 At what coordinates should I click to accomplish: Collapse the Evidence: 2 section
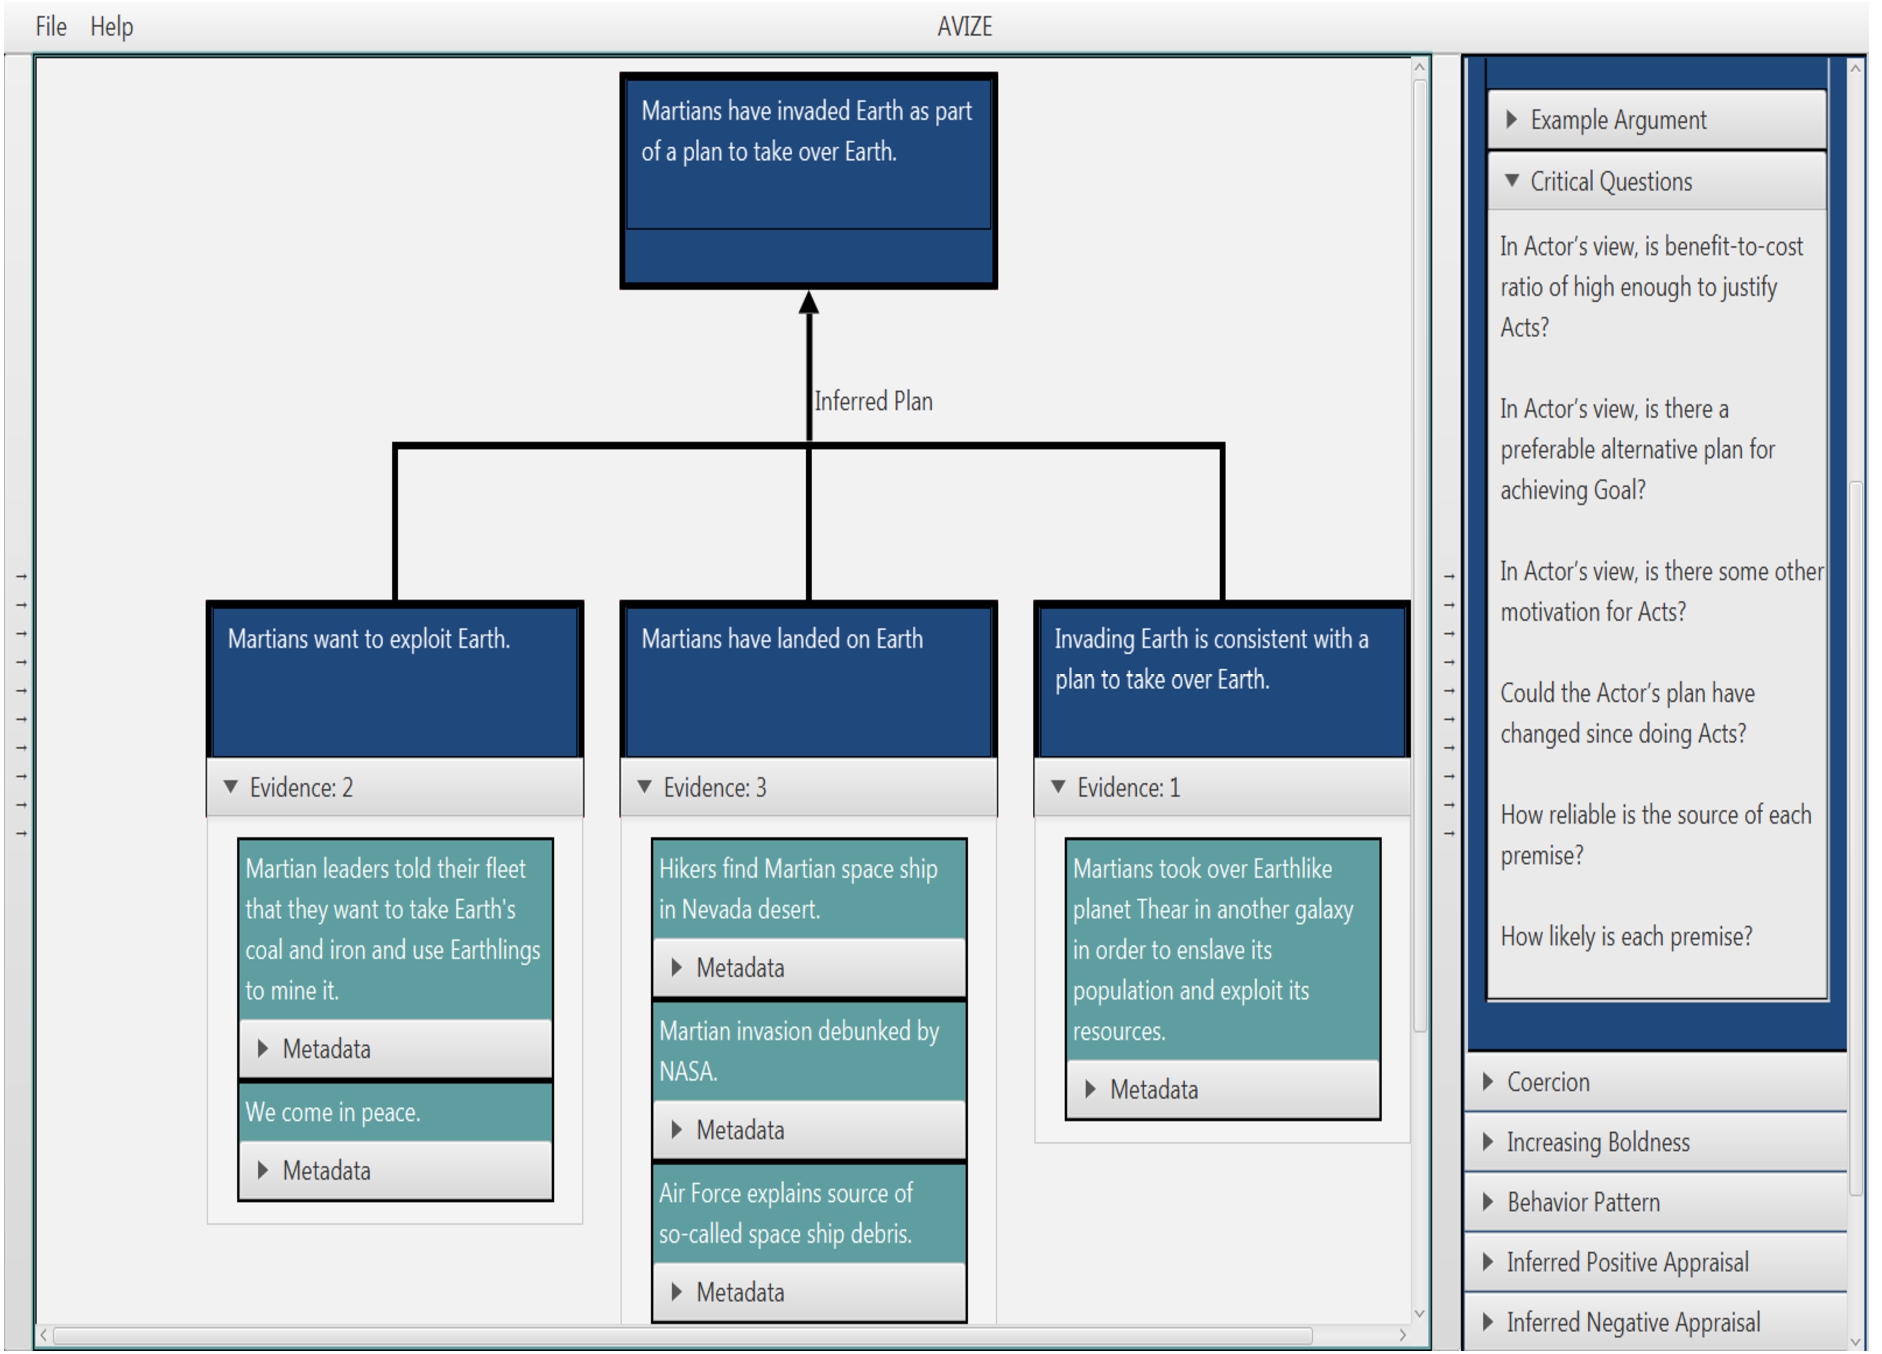[x=300, y=788]
